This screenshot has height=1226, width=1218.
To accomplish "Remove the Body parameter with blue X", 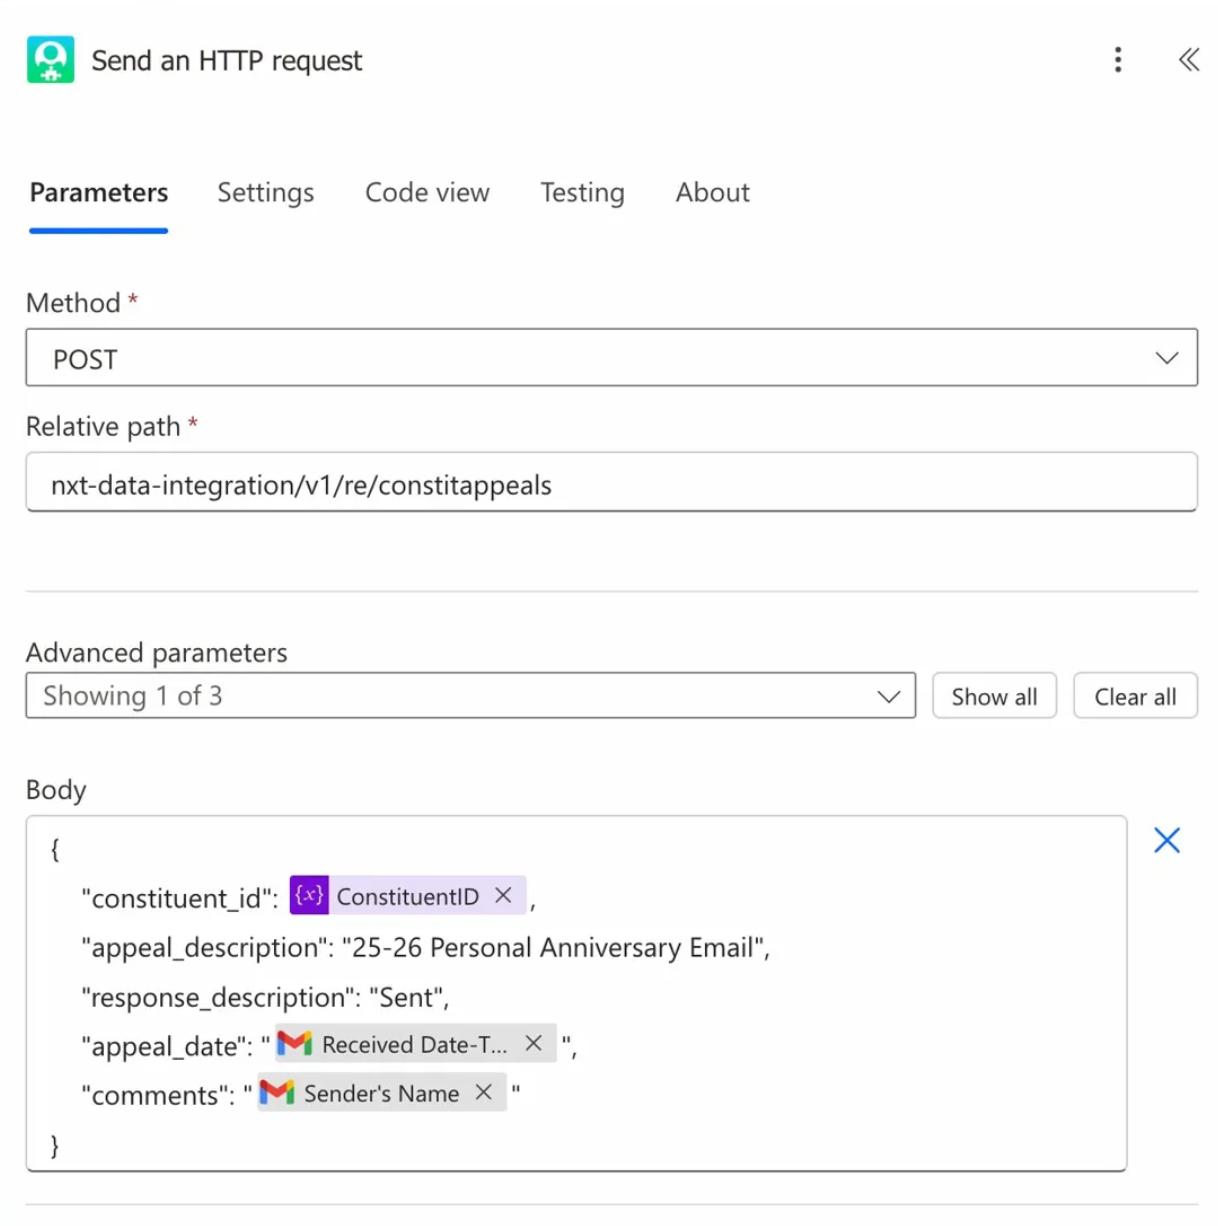I will (x=1166, y=840).
